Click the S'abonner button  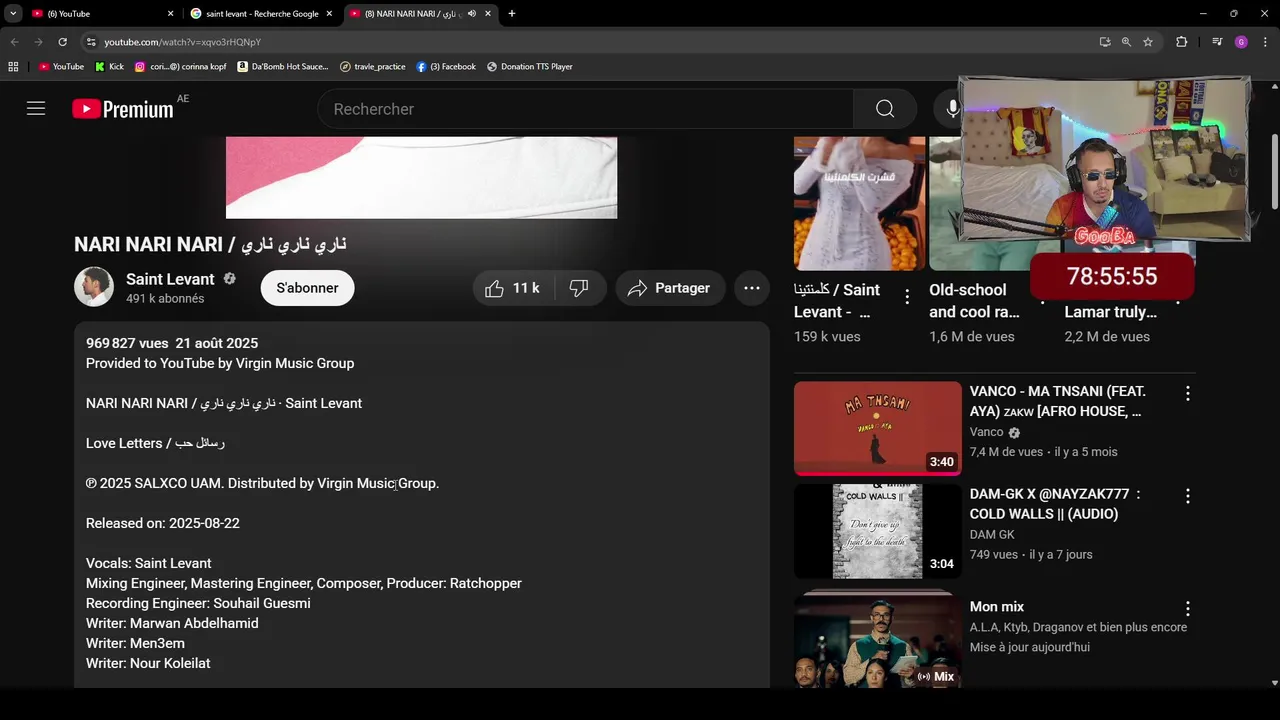coord(307,288)
